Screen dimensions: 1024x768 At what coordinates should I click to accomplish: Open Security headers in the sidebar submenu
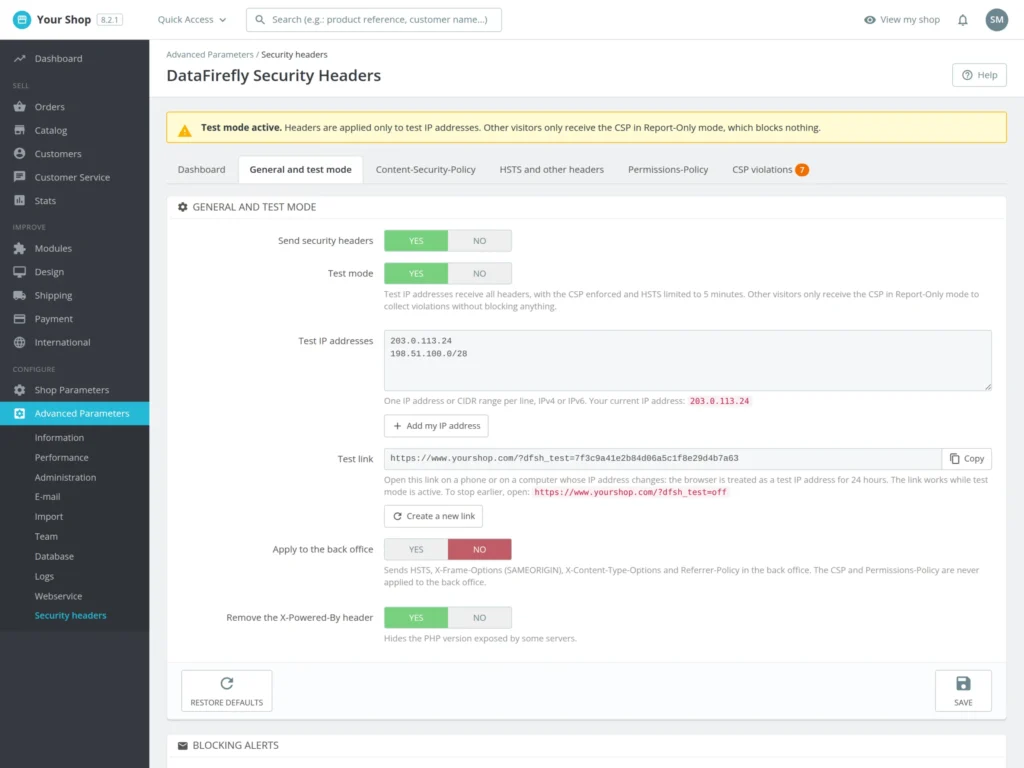[71, 616]
